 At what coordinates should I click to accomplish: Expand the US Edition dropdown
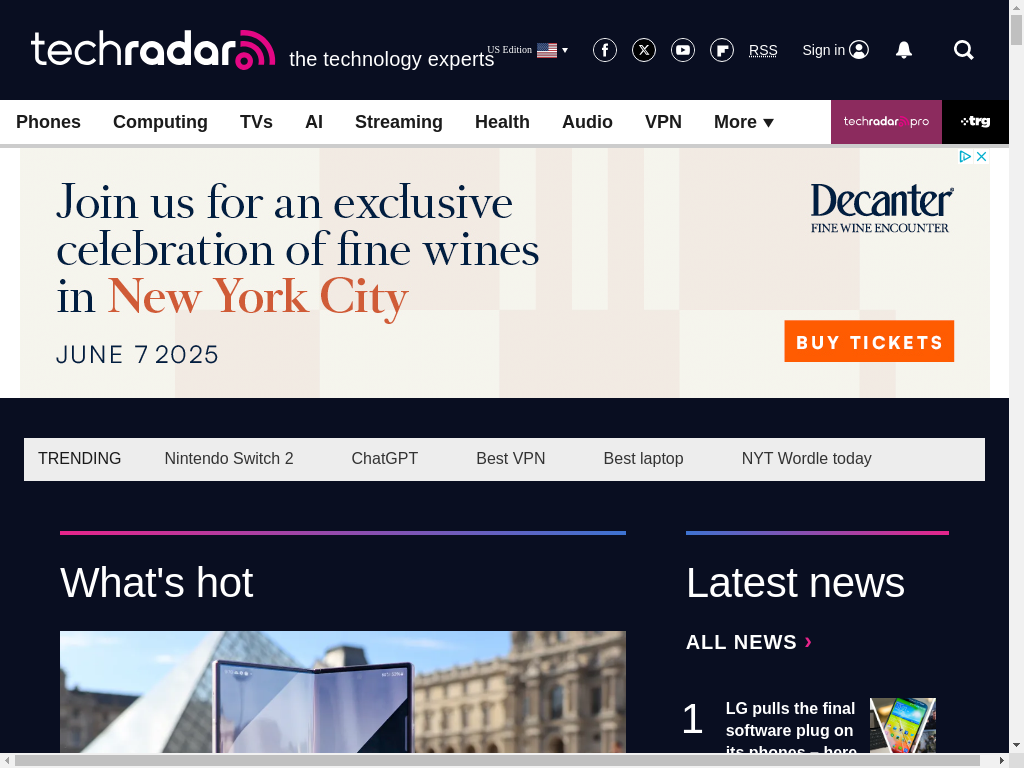tap(528, 50)
